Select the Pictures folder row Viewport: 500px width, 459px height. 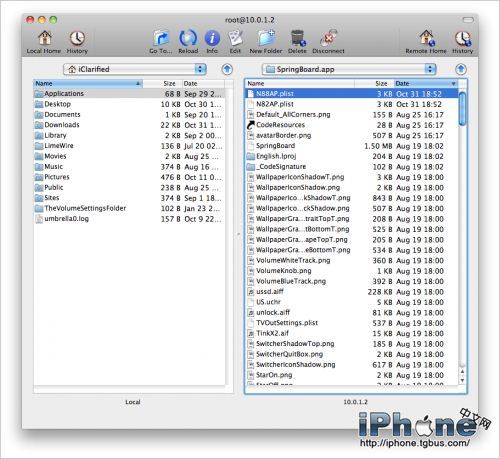point(129,177)
